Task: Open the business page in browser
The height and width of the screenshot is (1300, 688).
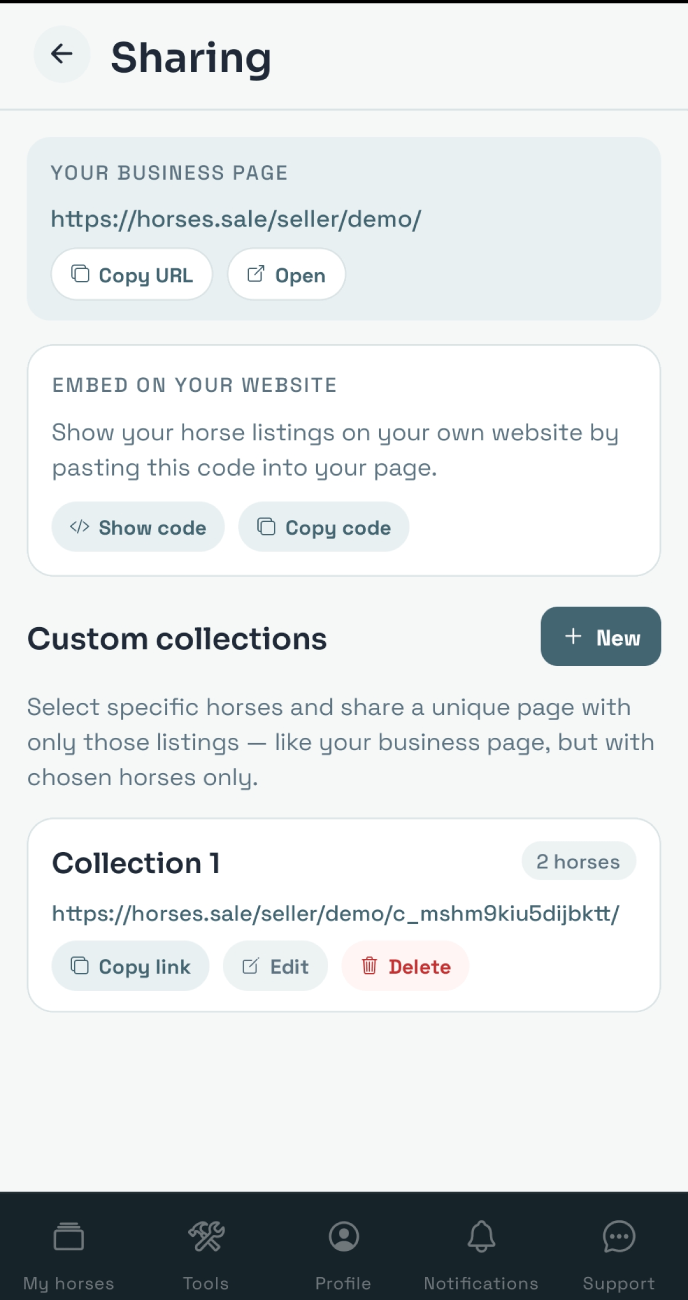Action: pos(287,275)
